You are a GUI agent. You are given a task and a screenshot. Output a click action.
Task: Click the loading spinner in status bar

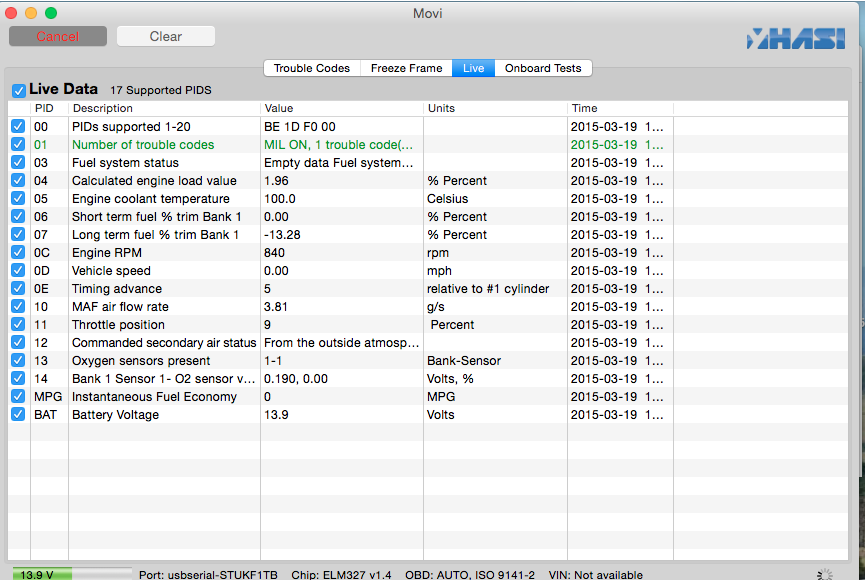(x=825, y=574)
